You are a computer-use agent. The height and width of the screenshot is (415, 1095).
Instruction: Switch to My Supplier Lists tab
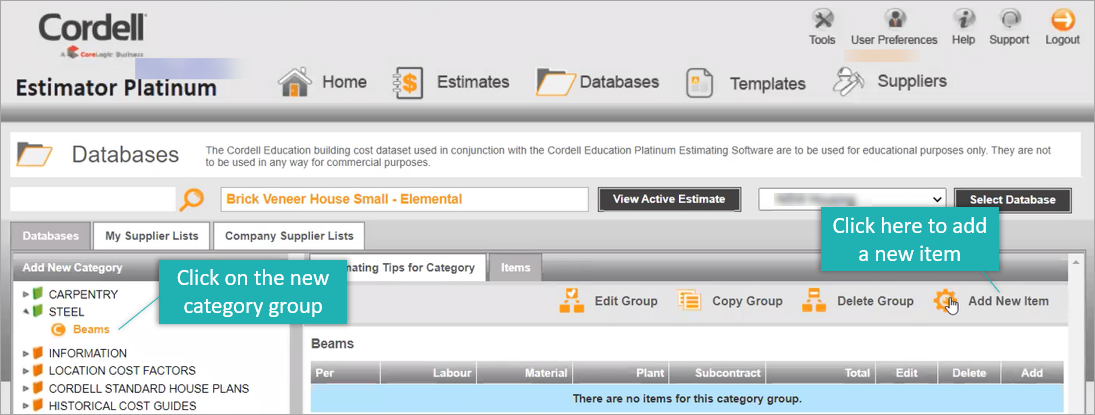(152, 236)
